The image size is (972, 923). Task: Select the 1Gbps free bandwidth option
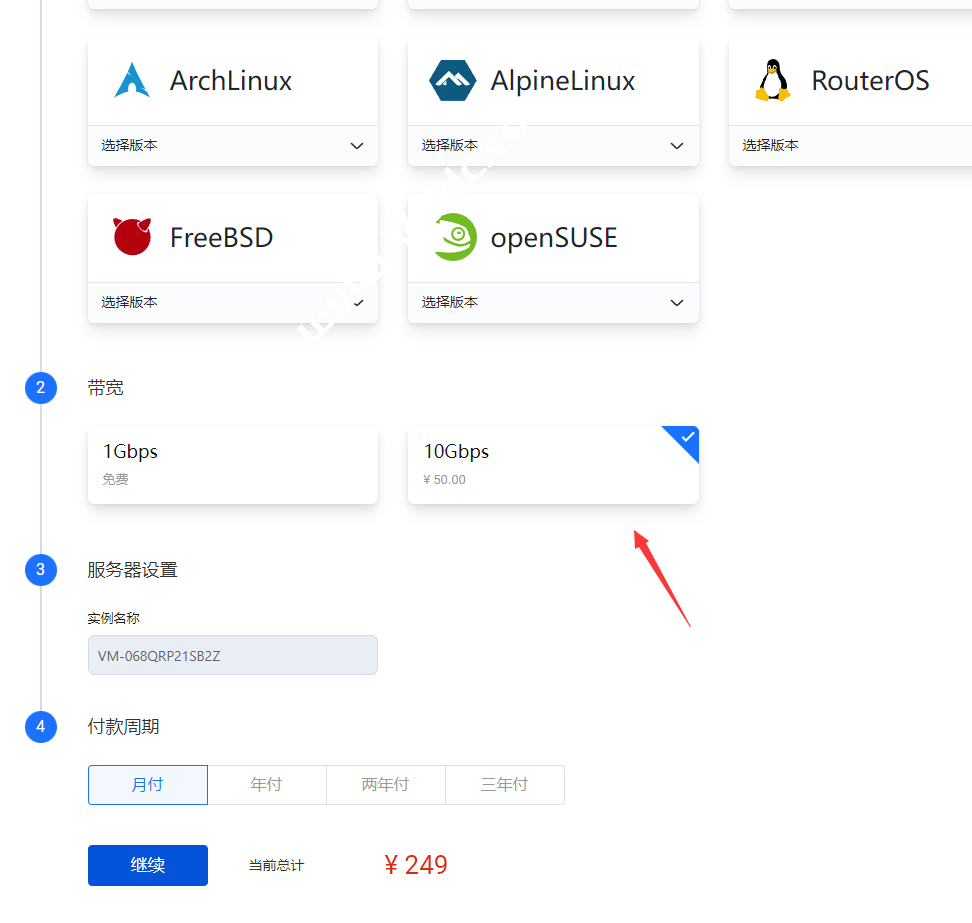coord(232,465)
